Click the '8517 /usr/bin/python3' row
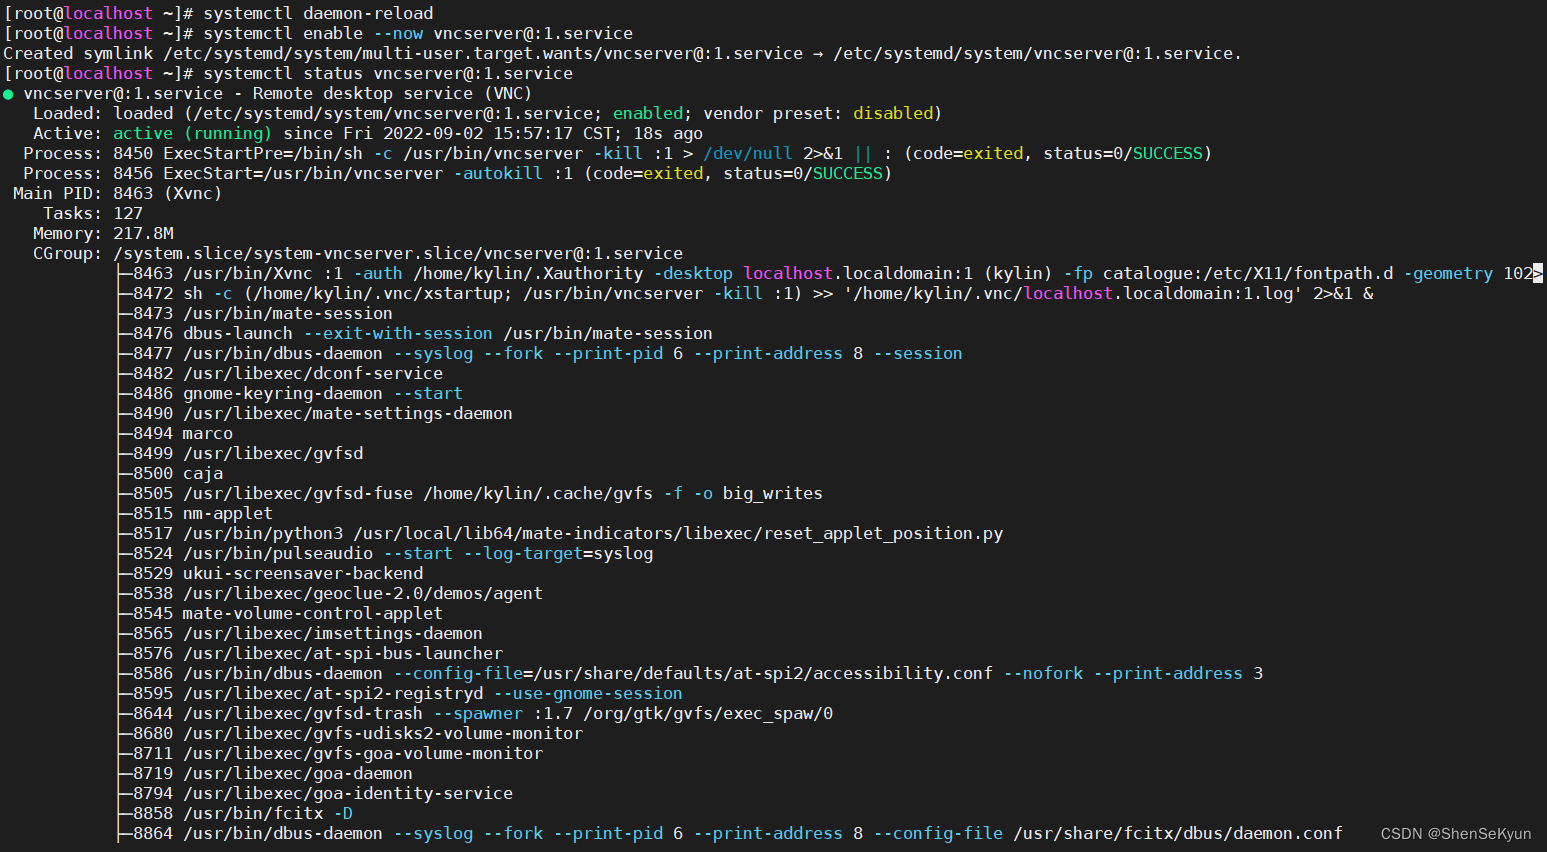Image resolution: width=1547 pixels, height=852 pixels. tap(560, 533)
